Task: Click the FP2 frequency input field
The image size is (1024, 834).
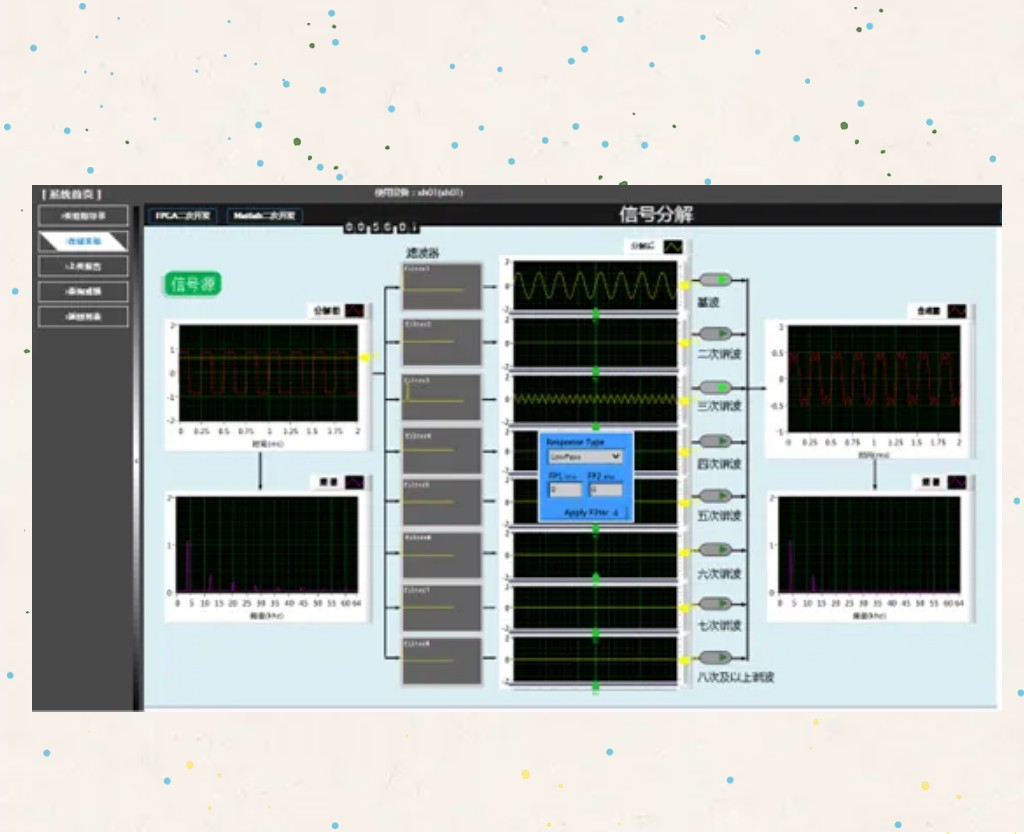Action: click(605, 490)
